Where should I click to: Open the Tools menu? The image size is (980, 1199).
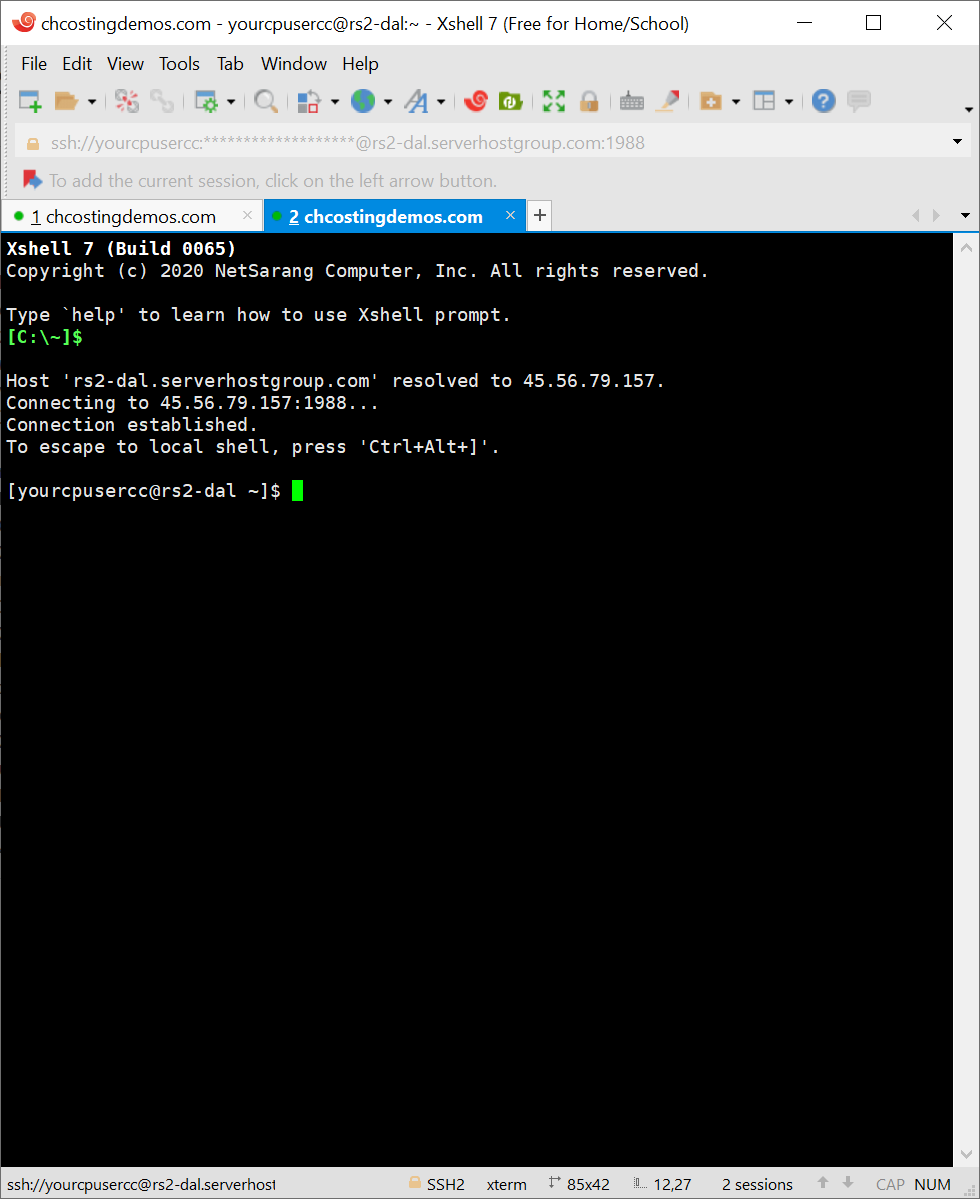(179, 64)
